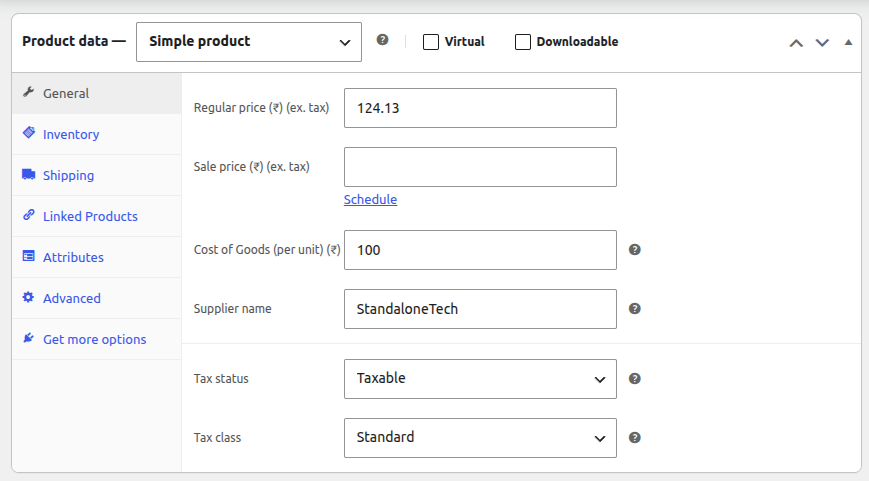Image resolution: width=869 pixels, height=481 pixels.
Task: Switch to the Inventory tab
Action: (96, 134)
